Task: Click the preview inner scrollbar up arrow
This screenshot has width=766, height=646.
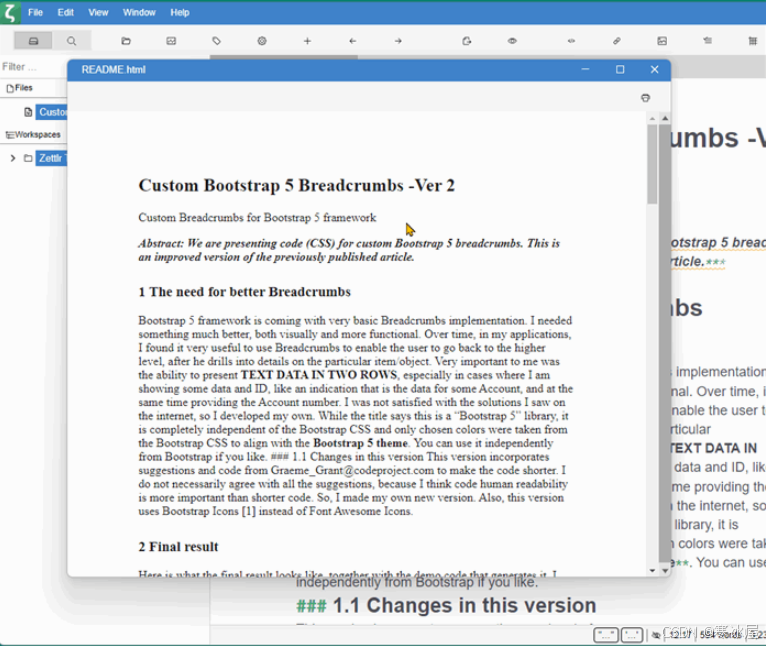Action: coord(652,119)
